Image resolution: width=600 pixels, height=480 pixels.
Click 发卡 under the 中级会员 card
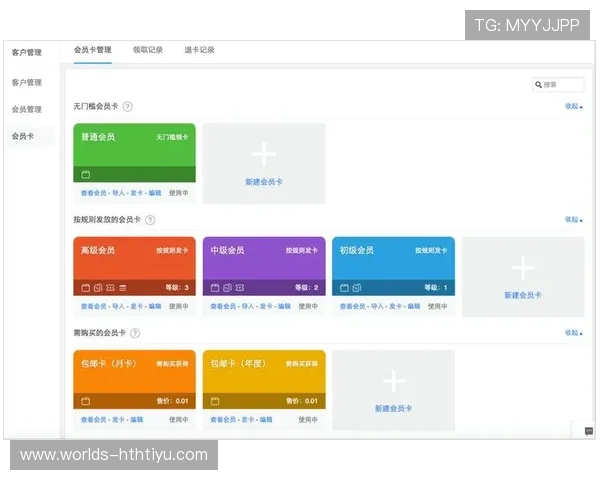click(266, 306)
